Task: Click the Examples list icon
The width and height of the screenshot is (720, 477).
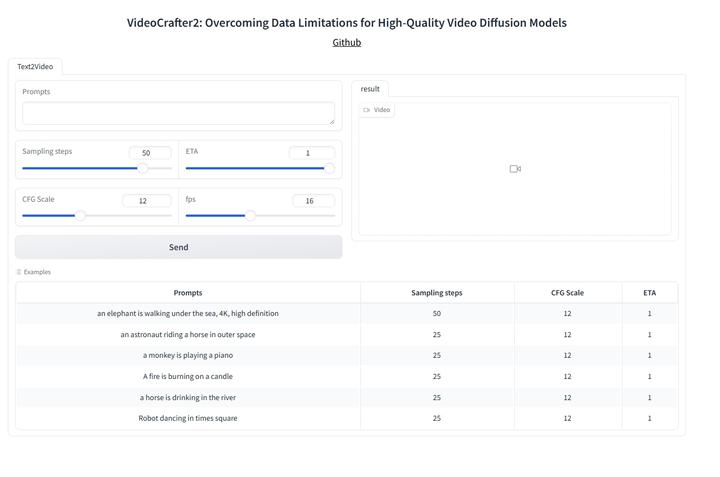Action: point(19,272)
